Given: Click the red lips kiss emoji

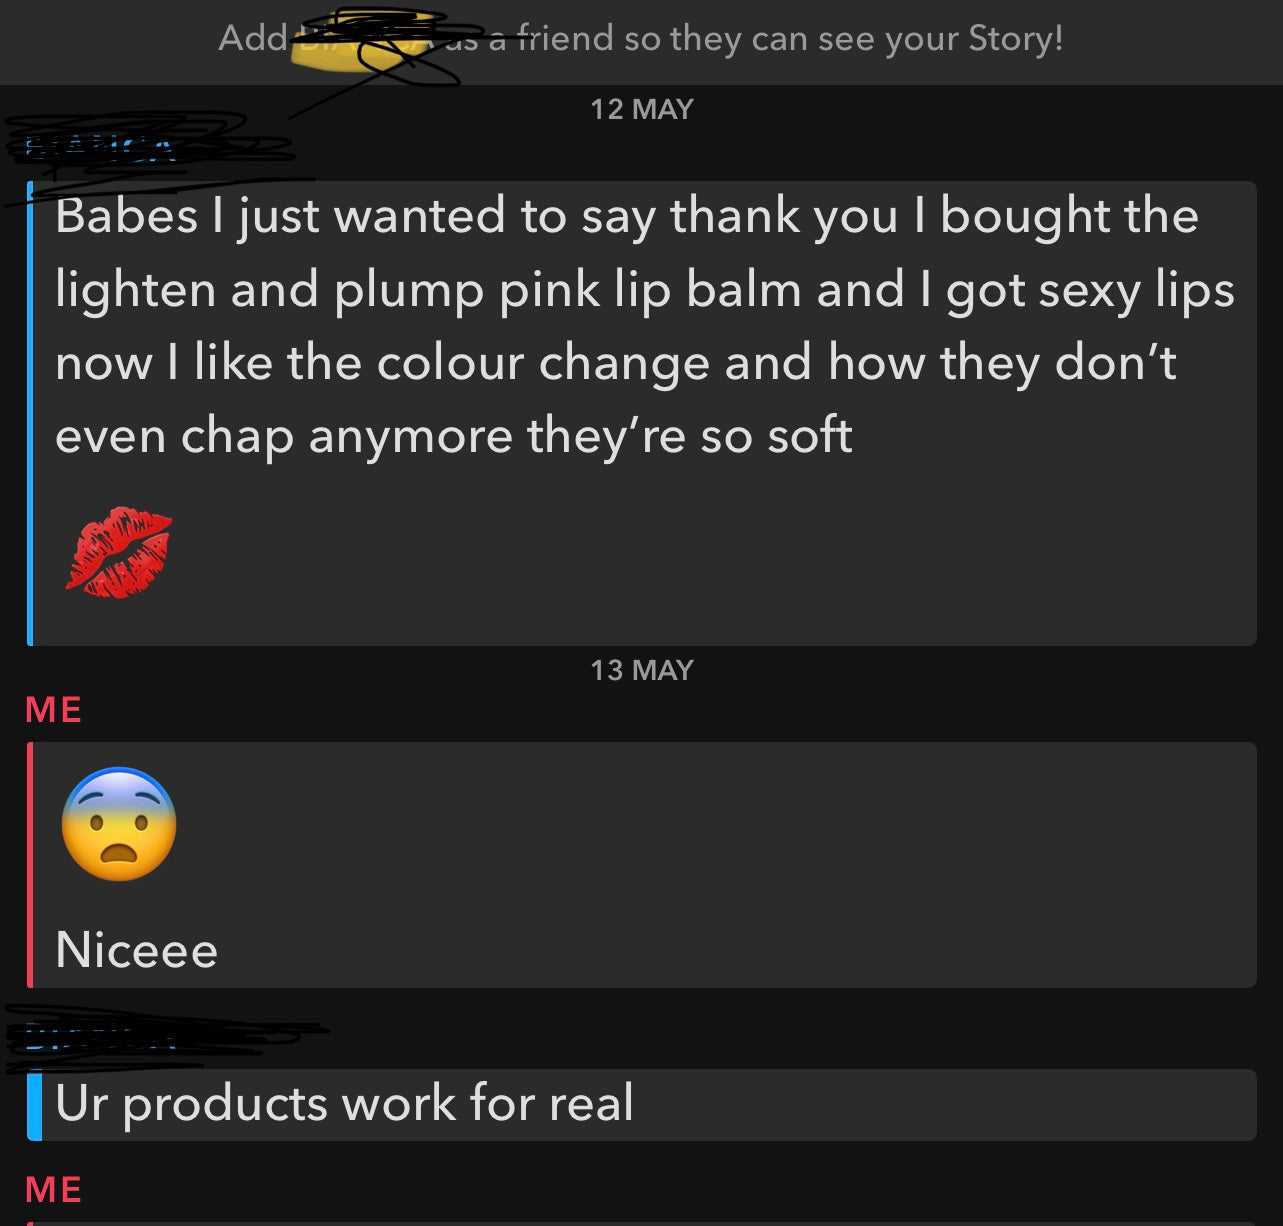Looking at the screenshot, I should [119, 552].
